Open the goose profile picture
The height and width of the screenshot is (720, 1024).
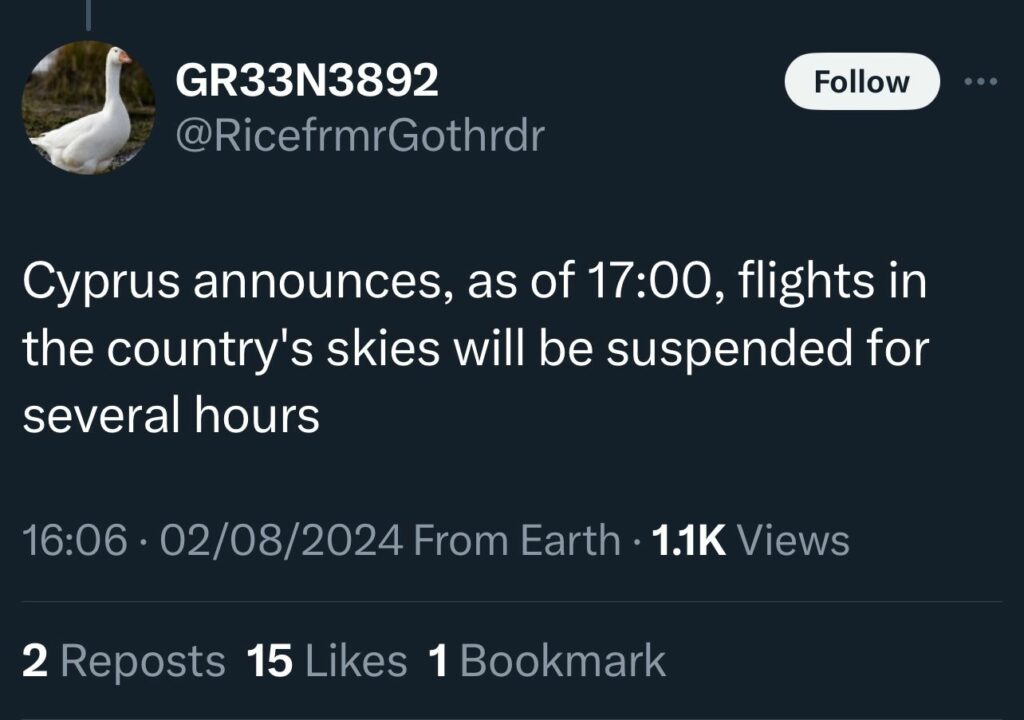pyautogui.click(x=88, y=108)
